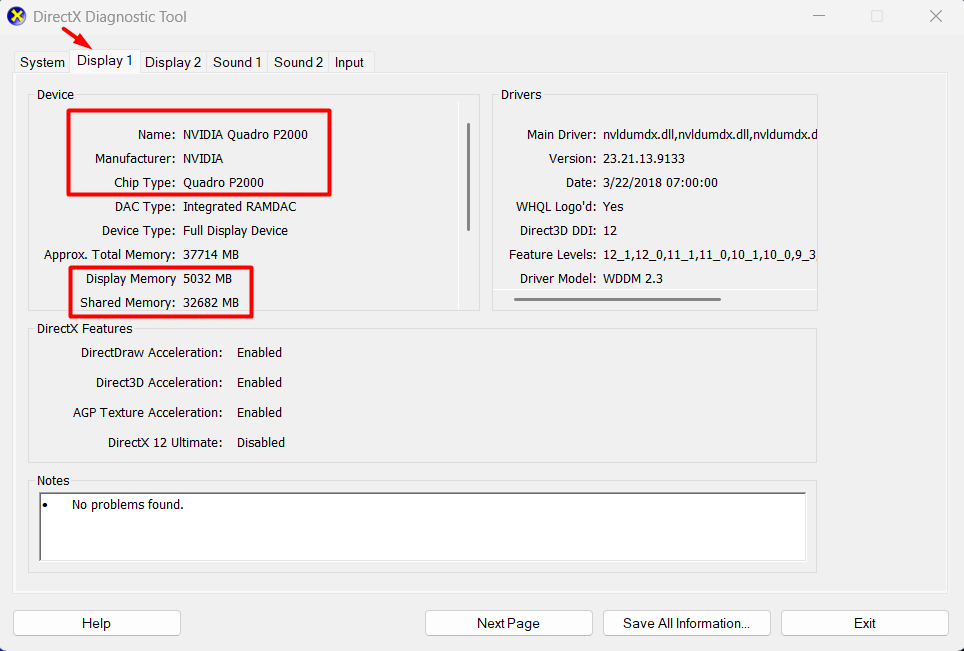Screen dimensions: 964x651
Task: Select the name value NVIDIA Quadro P2000
Action: point(245,135)
